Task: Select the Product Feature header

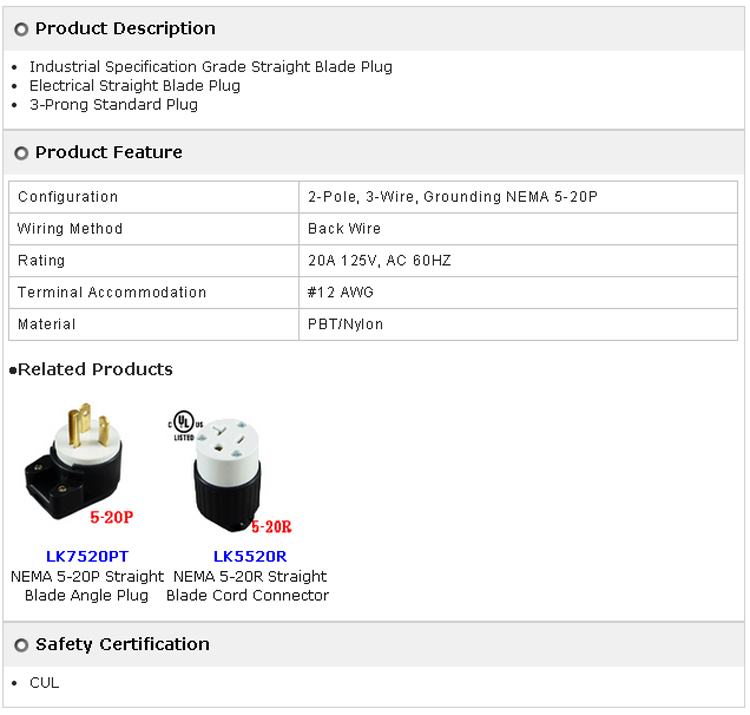Action: [109, 153]
